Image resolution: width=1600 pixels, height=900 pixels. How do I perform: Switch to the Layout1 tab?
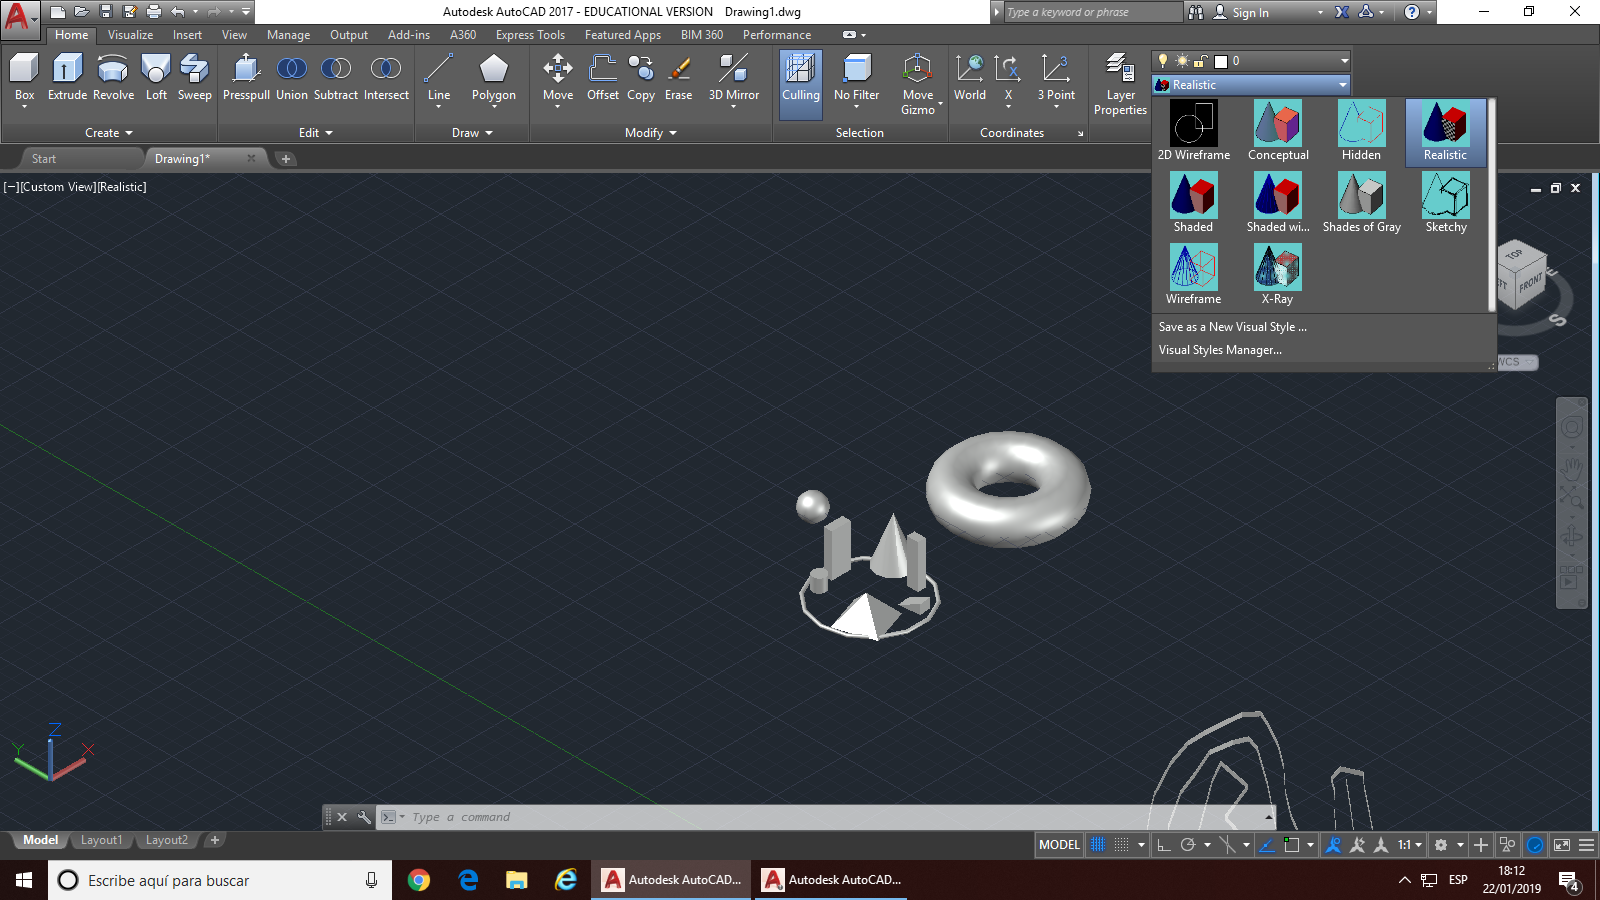[101, 840]
